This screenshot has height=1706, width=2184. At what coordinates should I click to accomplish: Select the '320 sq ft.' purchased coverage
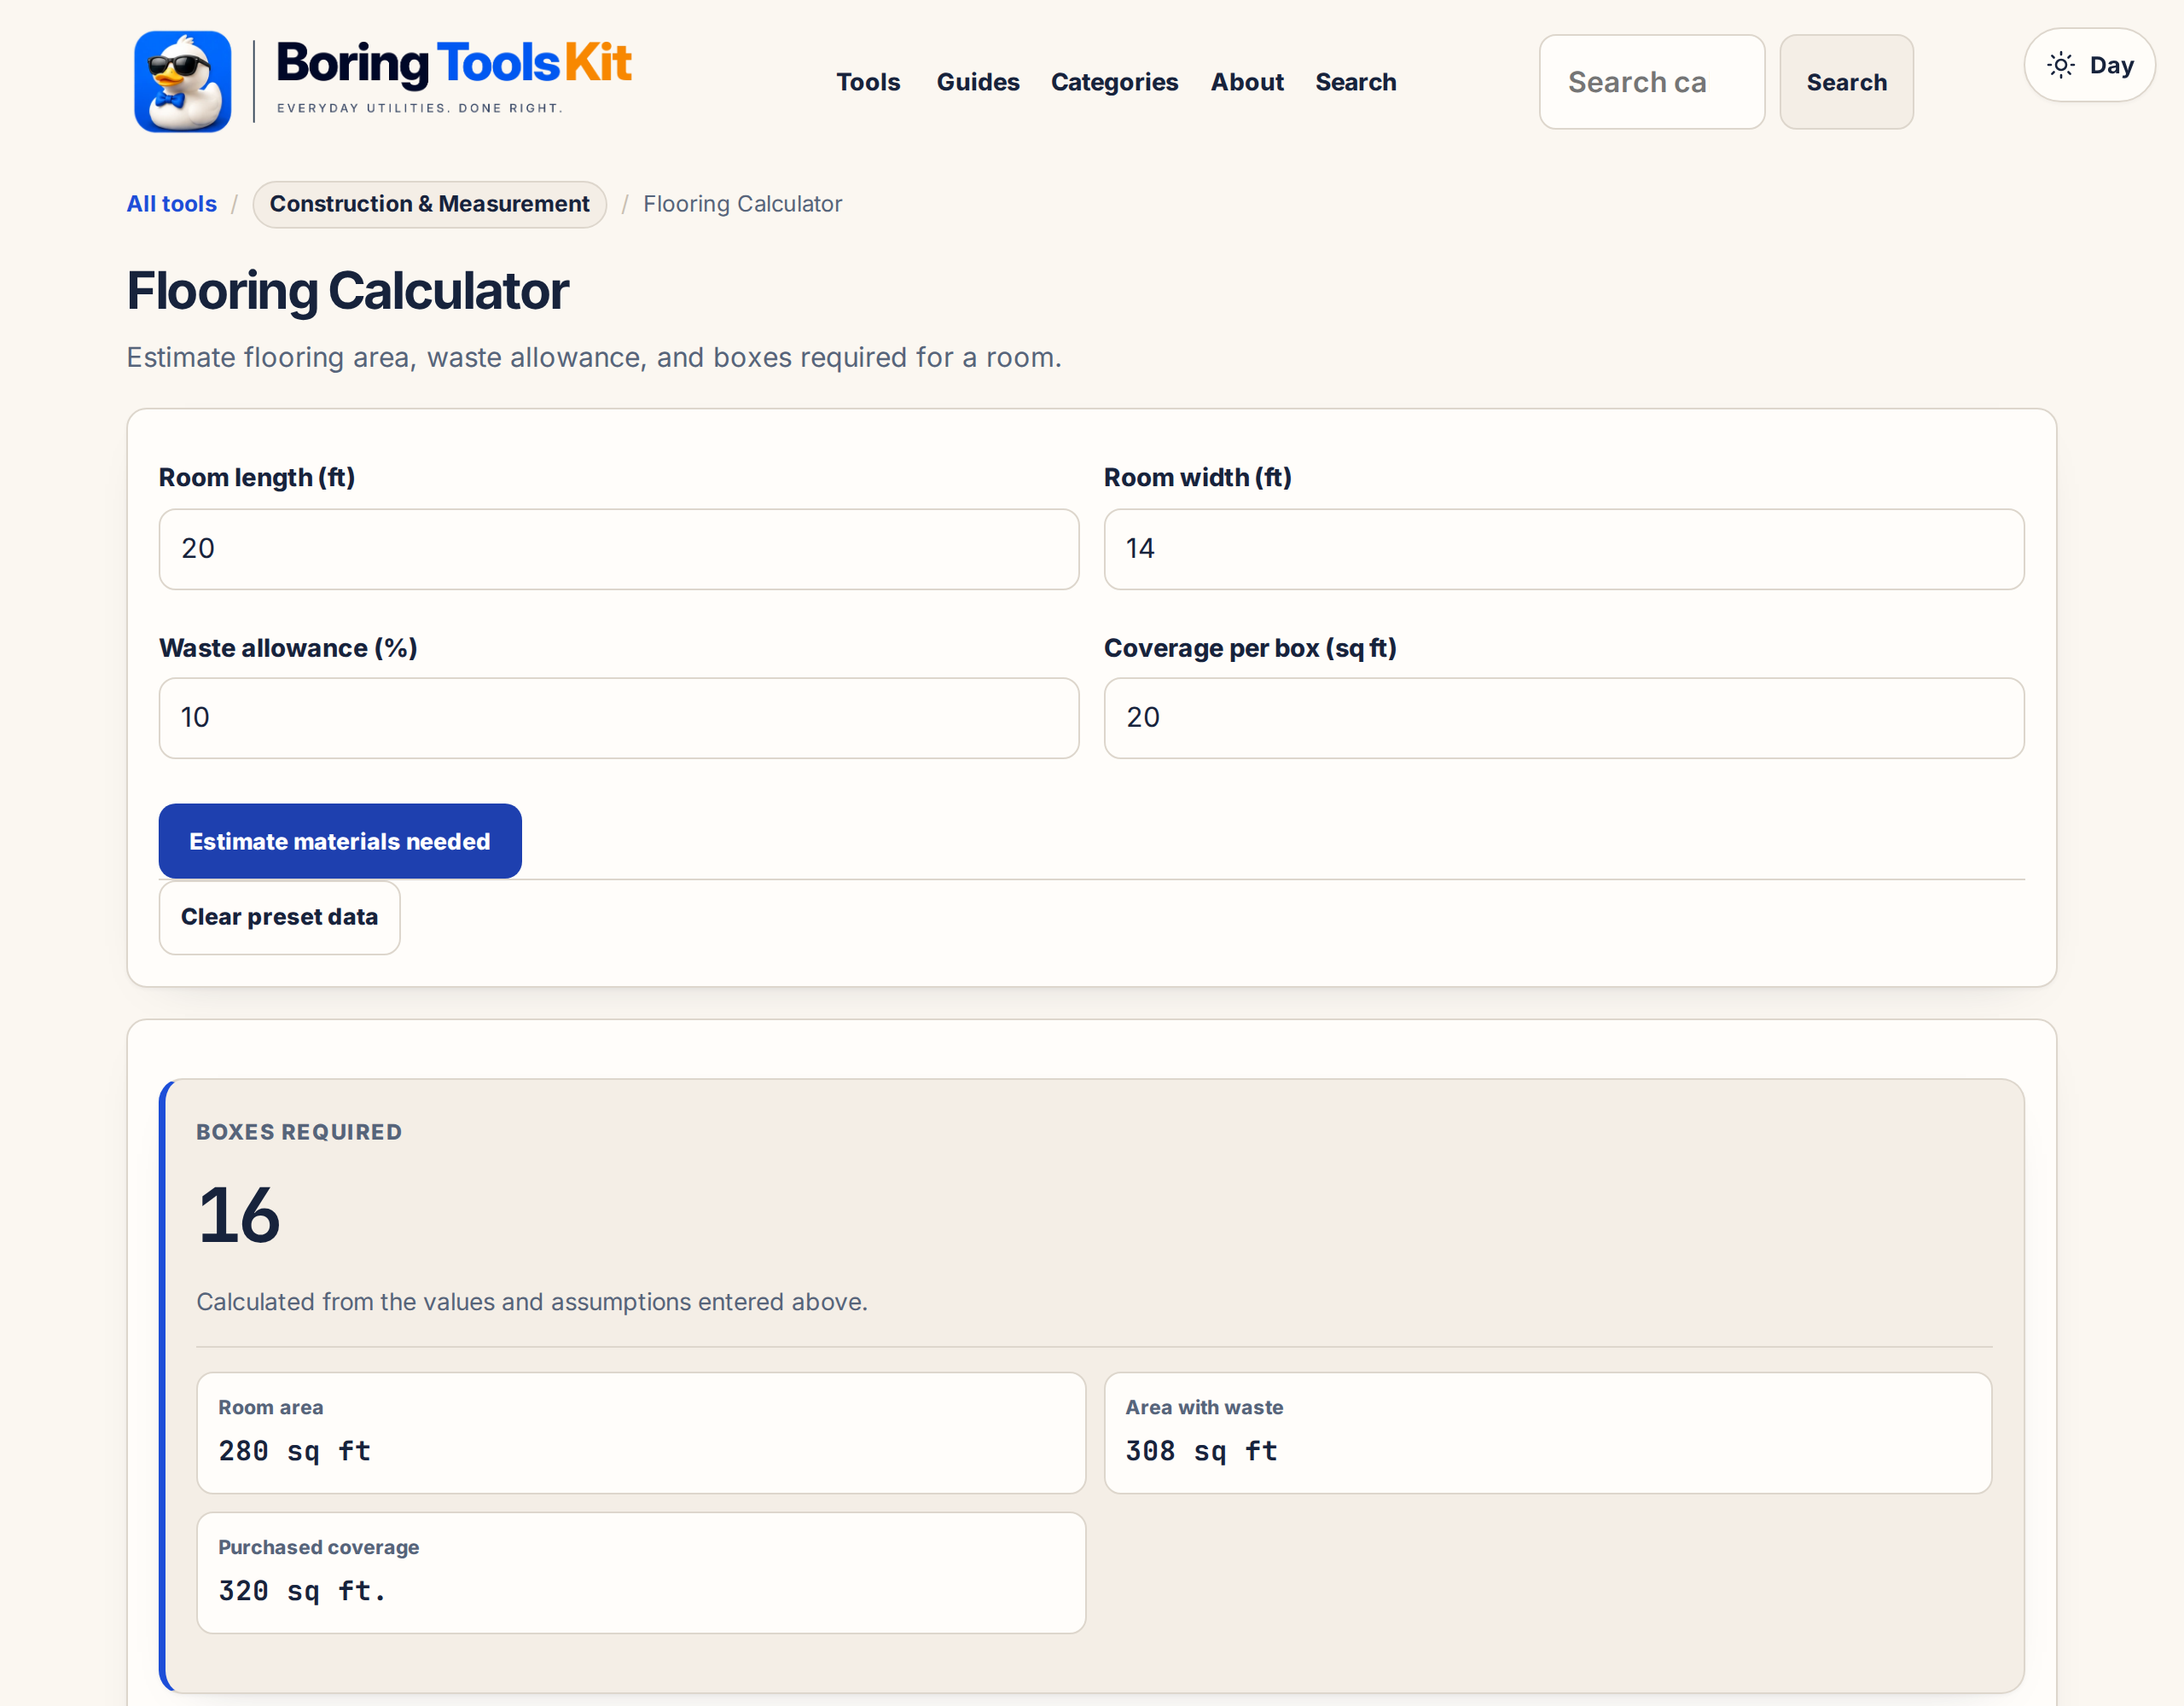coord(302,1591)
